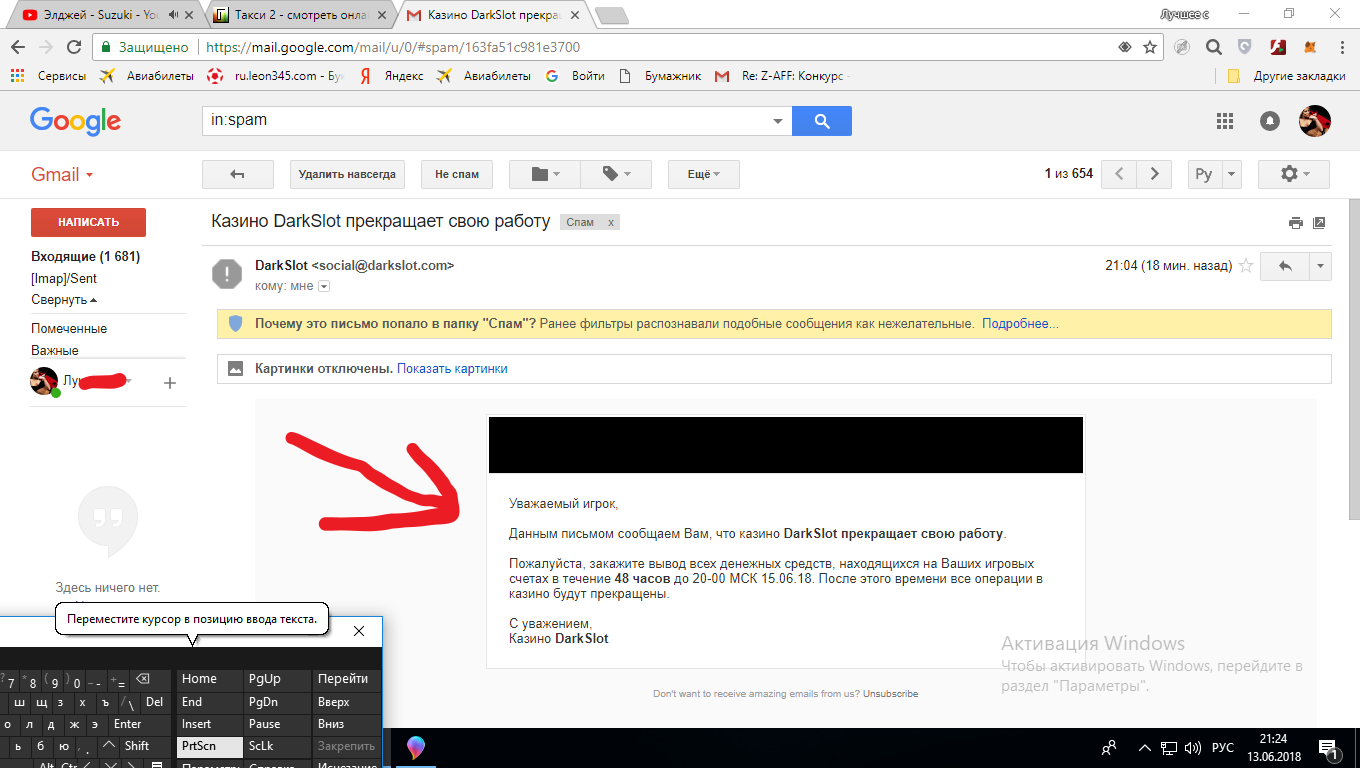Open the Windows Action Center notifications
This screenshot has height=768, width=1360.
[x=1329, y=747]
